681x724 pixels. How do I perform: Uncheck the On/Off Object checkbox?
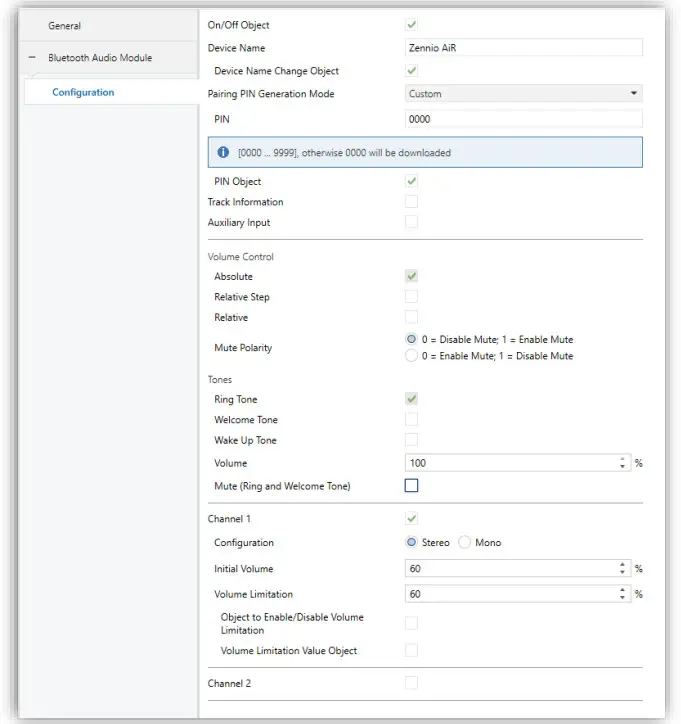coord(411,25)
